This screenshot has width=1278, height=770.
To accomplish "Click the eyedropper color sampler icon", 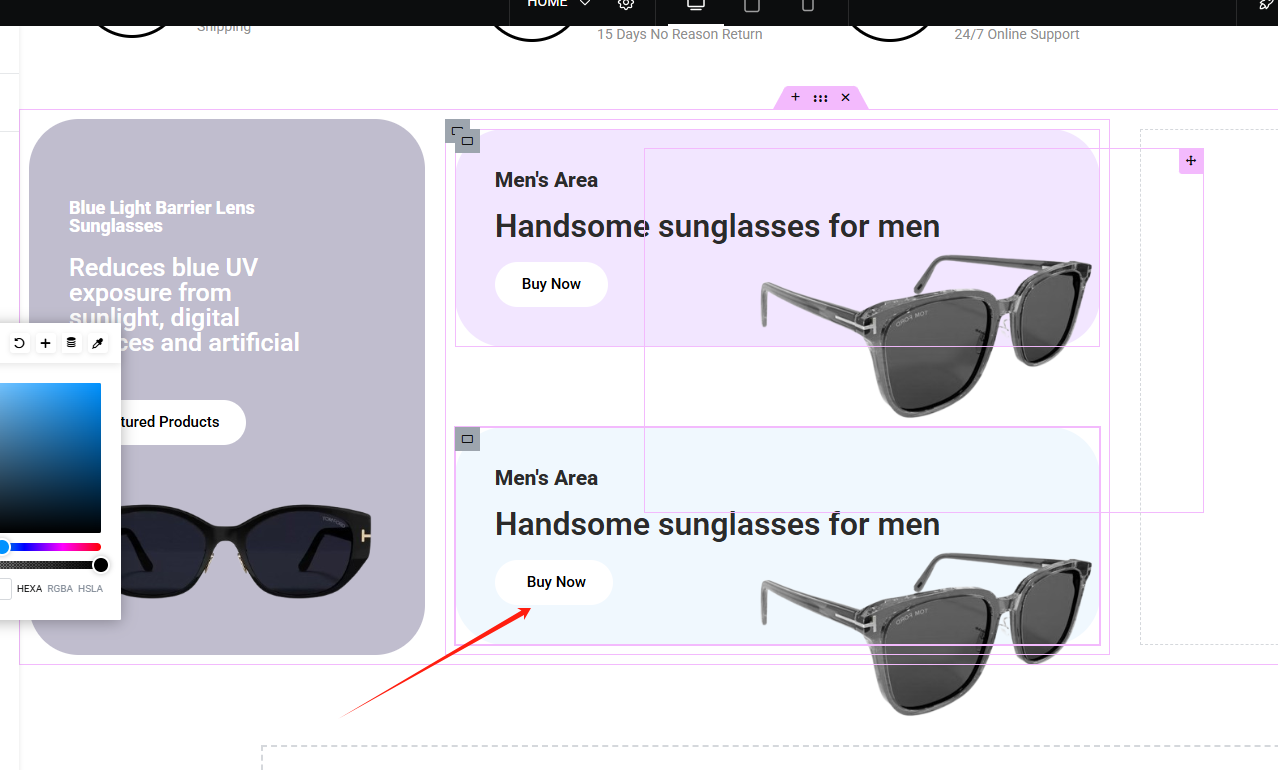I will pyautogui.click(x=97, y=344).
